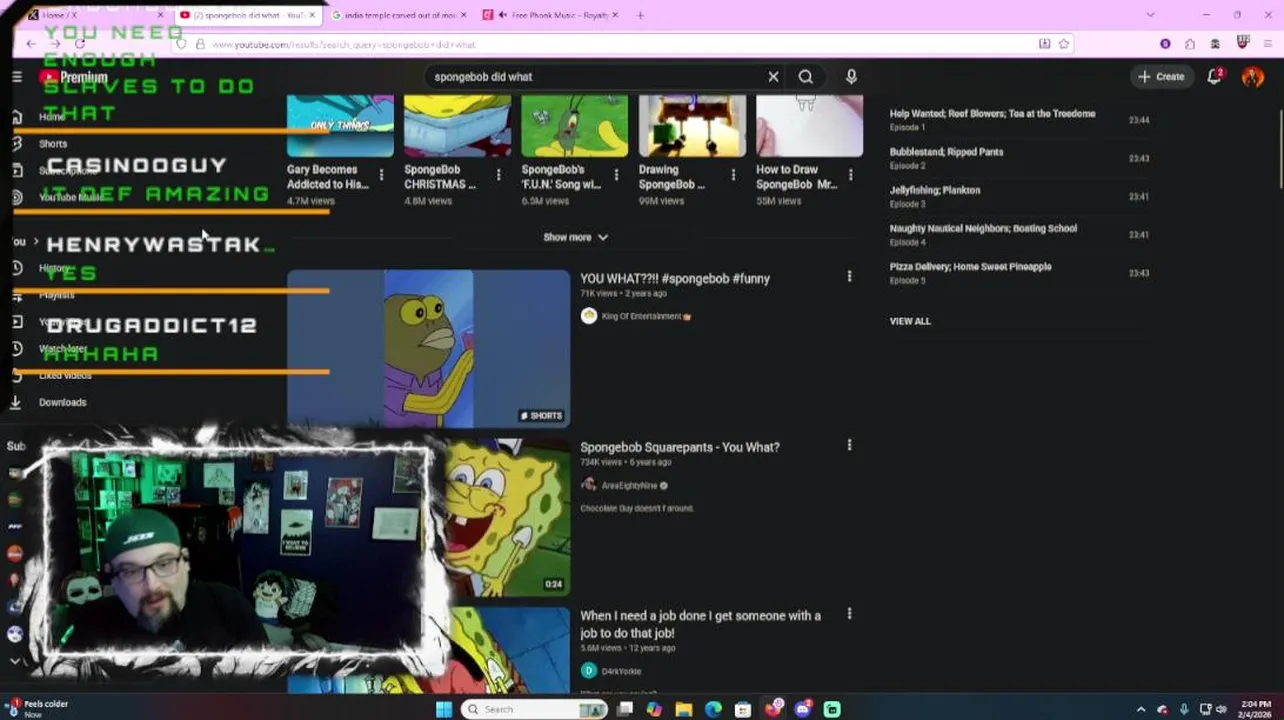Collapse the sidebar section with the bottom chevron
Image resolution: width=1284 pixels, height=720 pixels.
point(15,661)
